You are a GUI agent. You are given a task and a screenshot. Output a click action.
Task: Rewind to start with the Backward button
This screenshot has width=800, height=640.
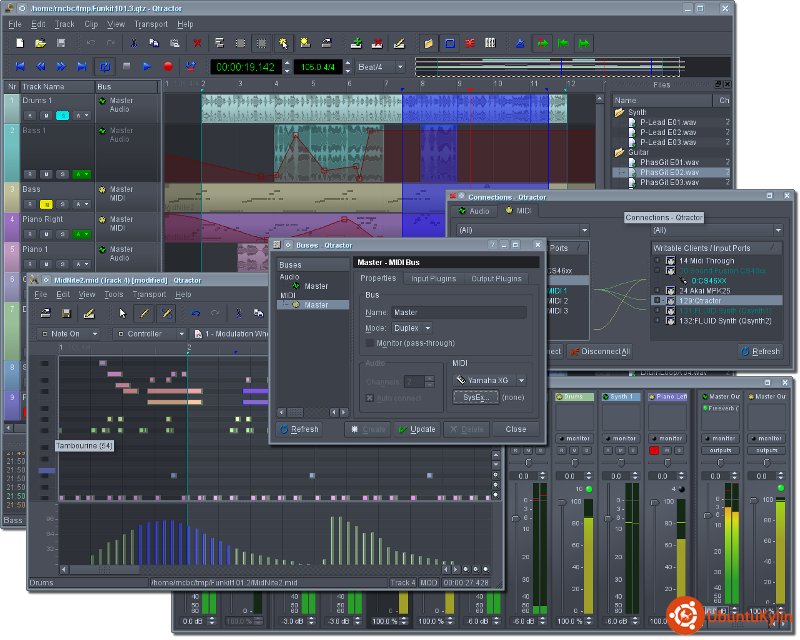(x=19, y=67)
